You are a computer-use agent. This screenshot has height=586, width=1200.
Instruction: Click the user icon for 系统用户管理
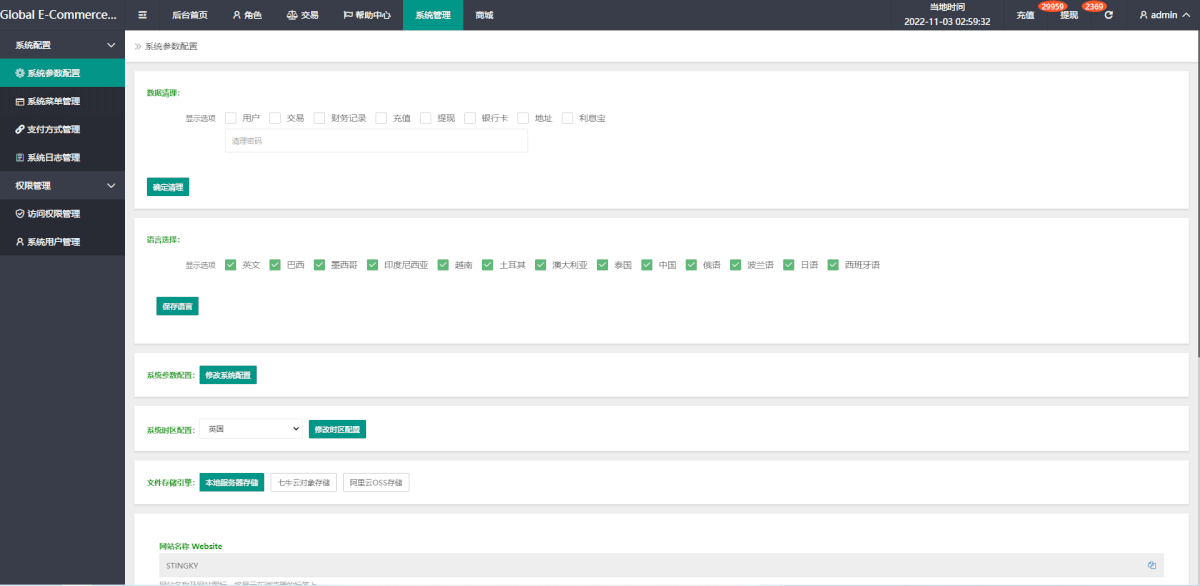click(x=20, y=242)
